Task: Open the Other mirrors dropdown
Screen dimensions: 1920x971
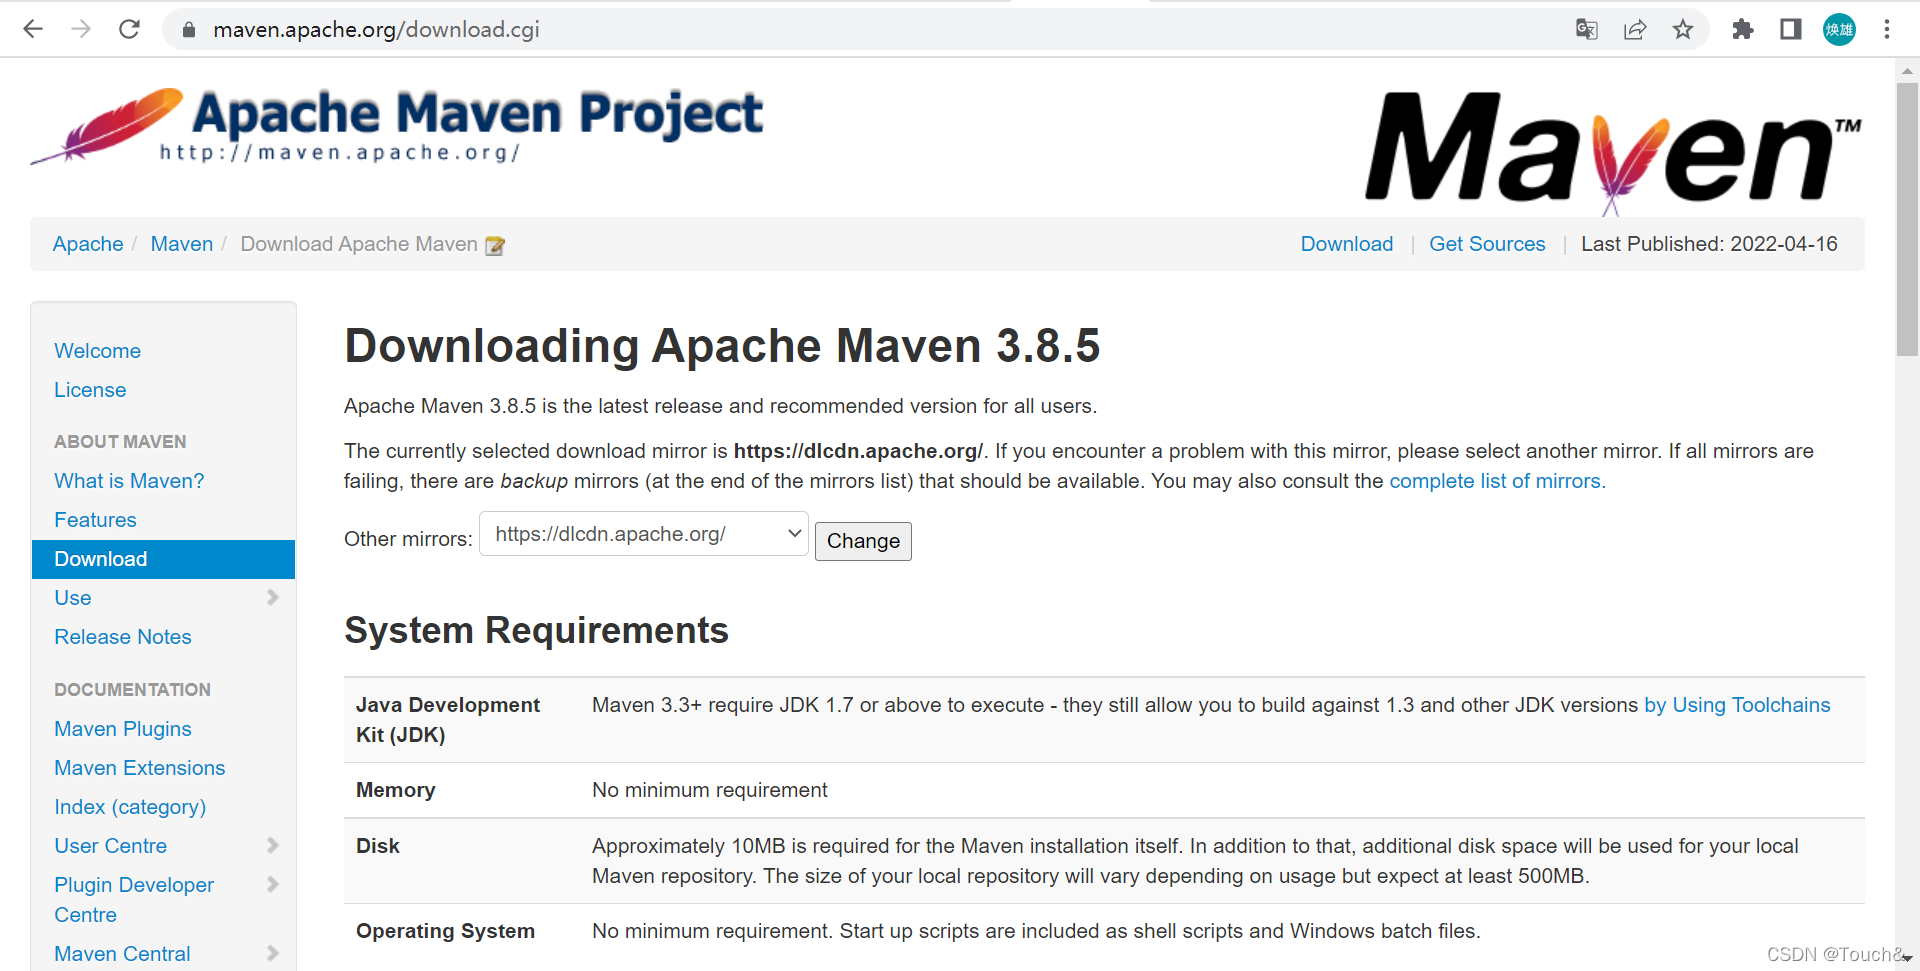Action: click(x=644, y=534)
